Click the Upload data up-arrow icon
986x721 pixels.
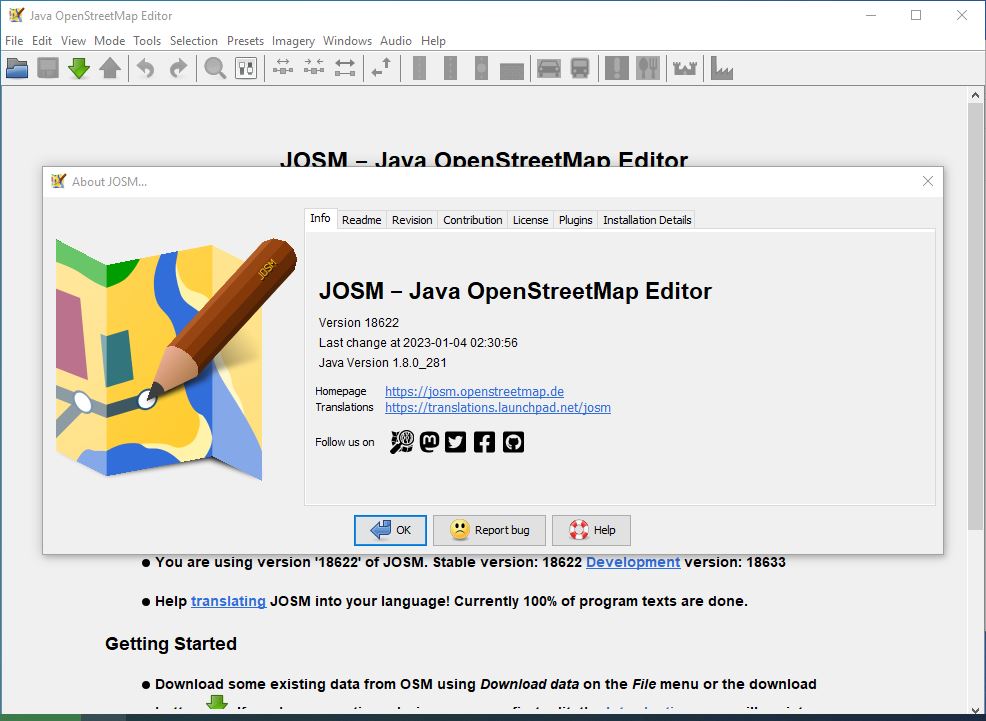tap(110, 68)
